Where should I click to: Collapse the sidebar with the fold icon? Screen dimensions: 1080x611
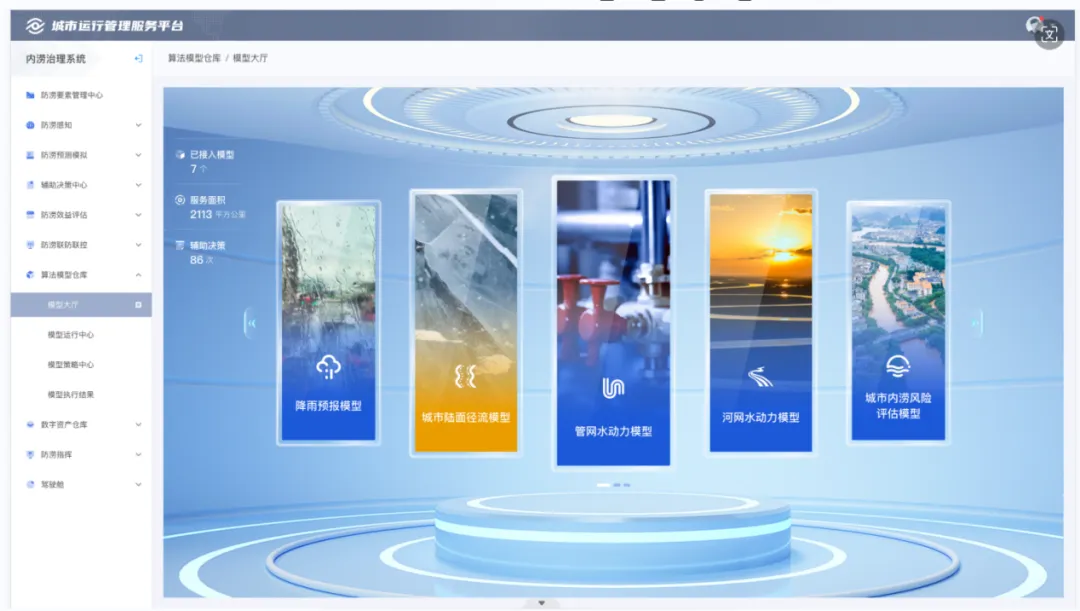(138, 59)
